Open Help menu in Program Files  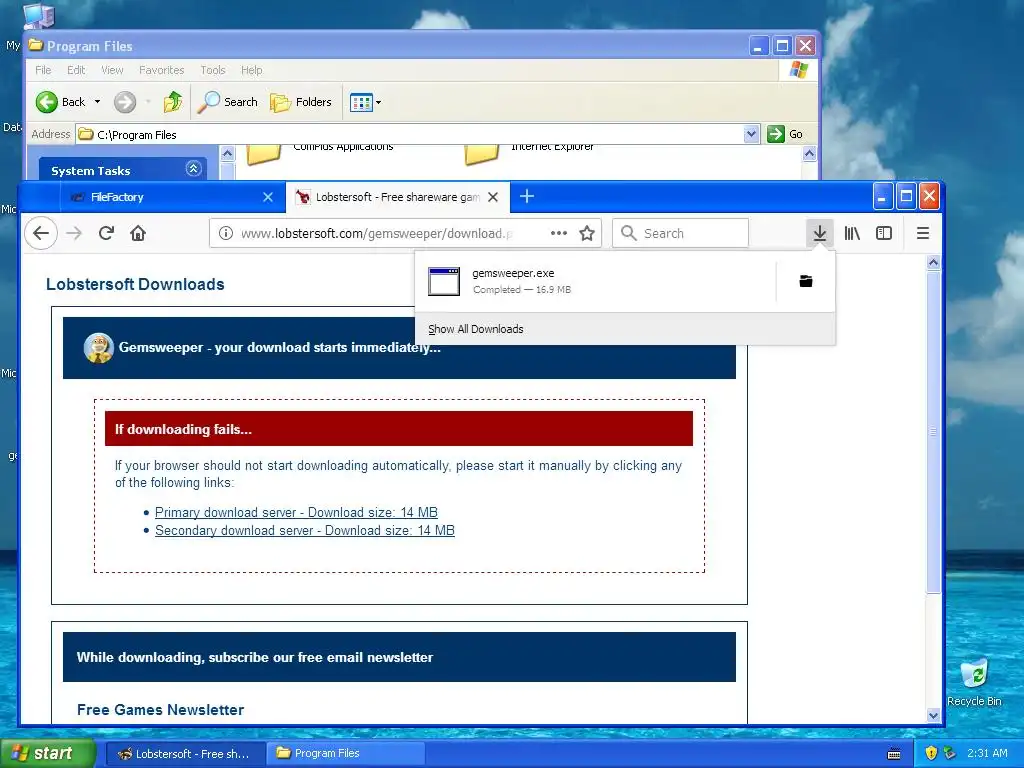tap(251, 70)
